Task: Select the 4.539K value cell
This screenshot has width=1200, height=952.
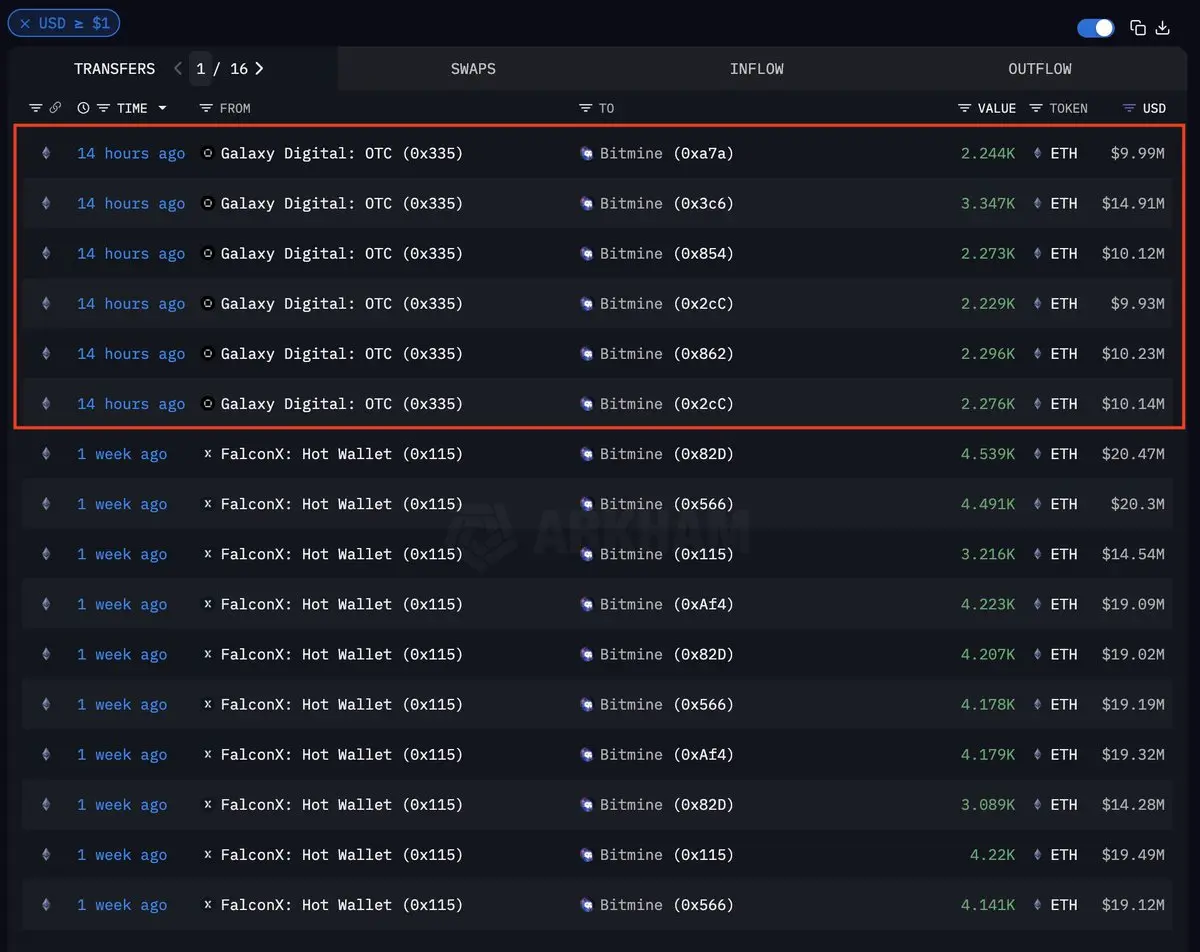Action: click(988, 454)
